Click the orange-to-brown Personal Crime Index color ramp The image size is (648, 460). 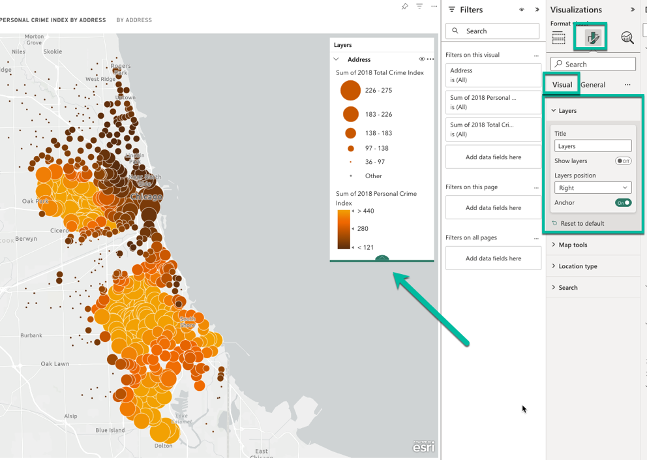tap(343, 228)
